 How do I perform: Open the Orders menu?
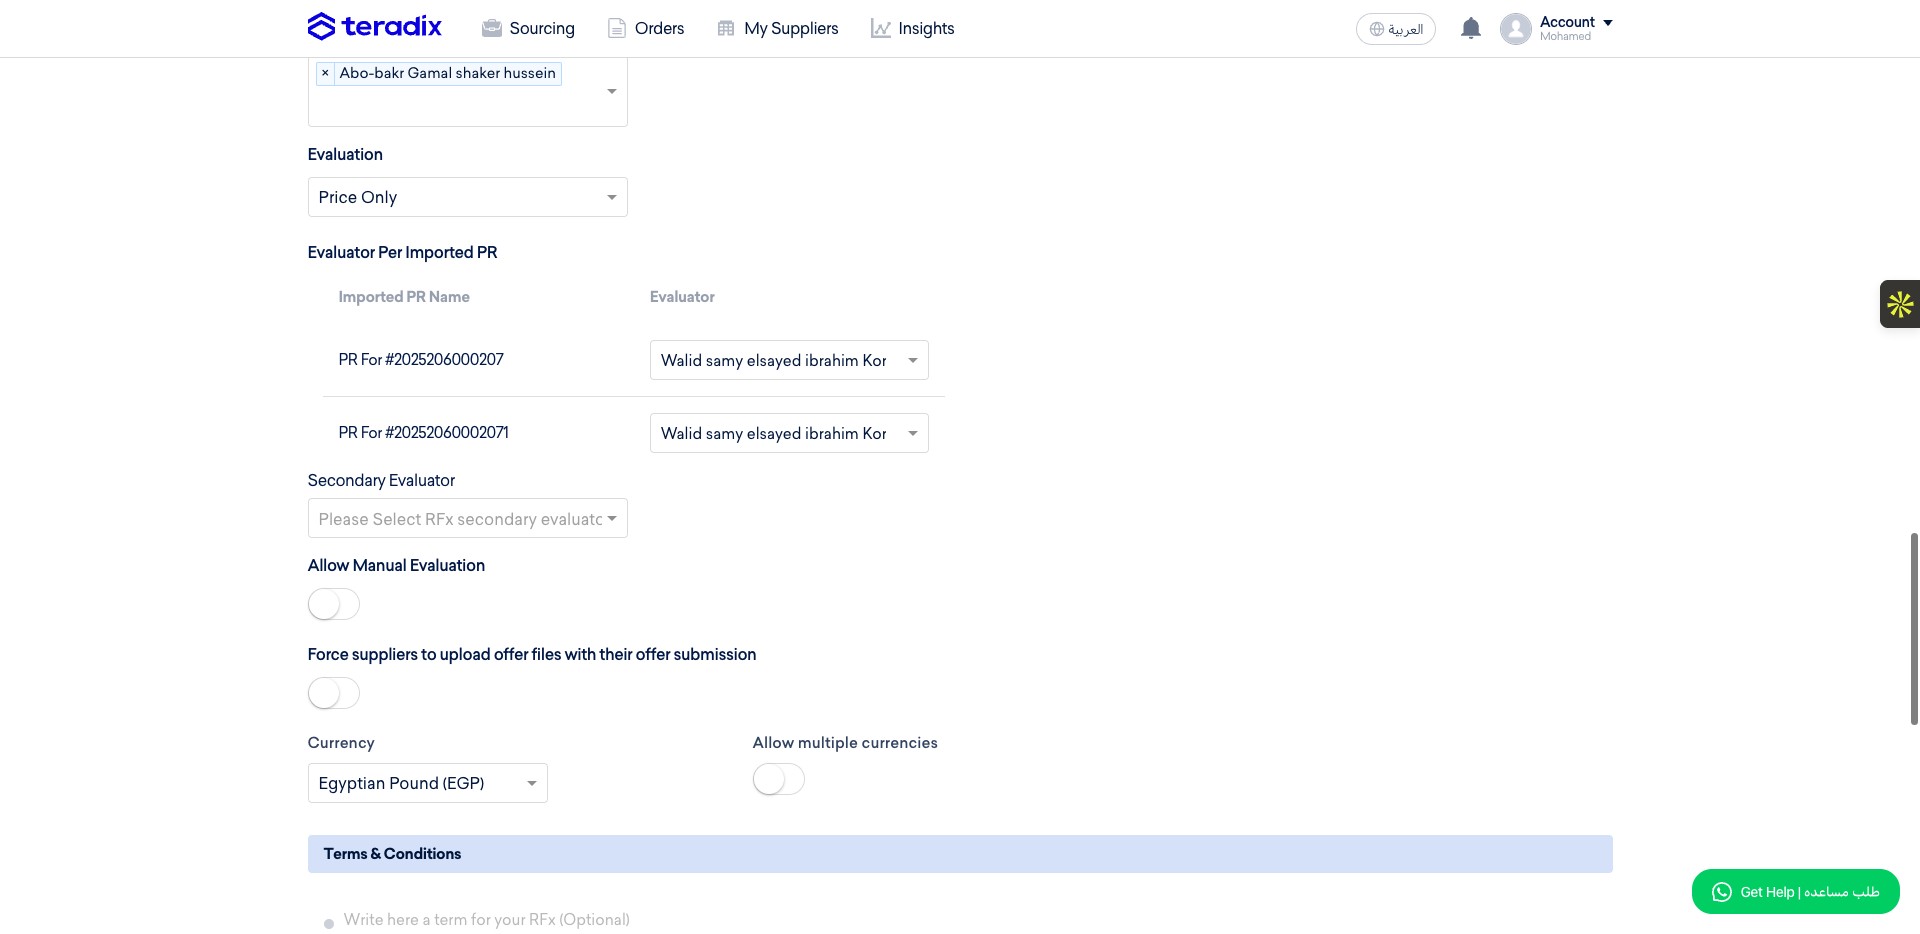click(646, 28)
